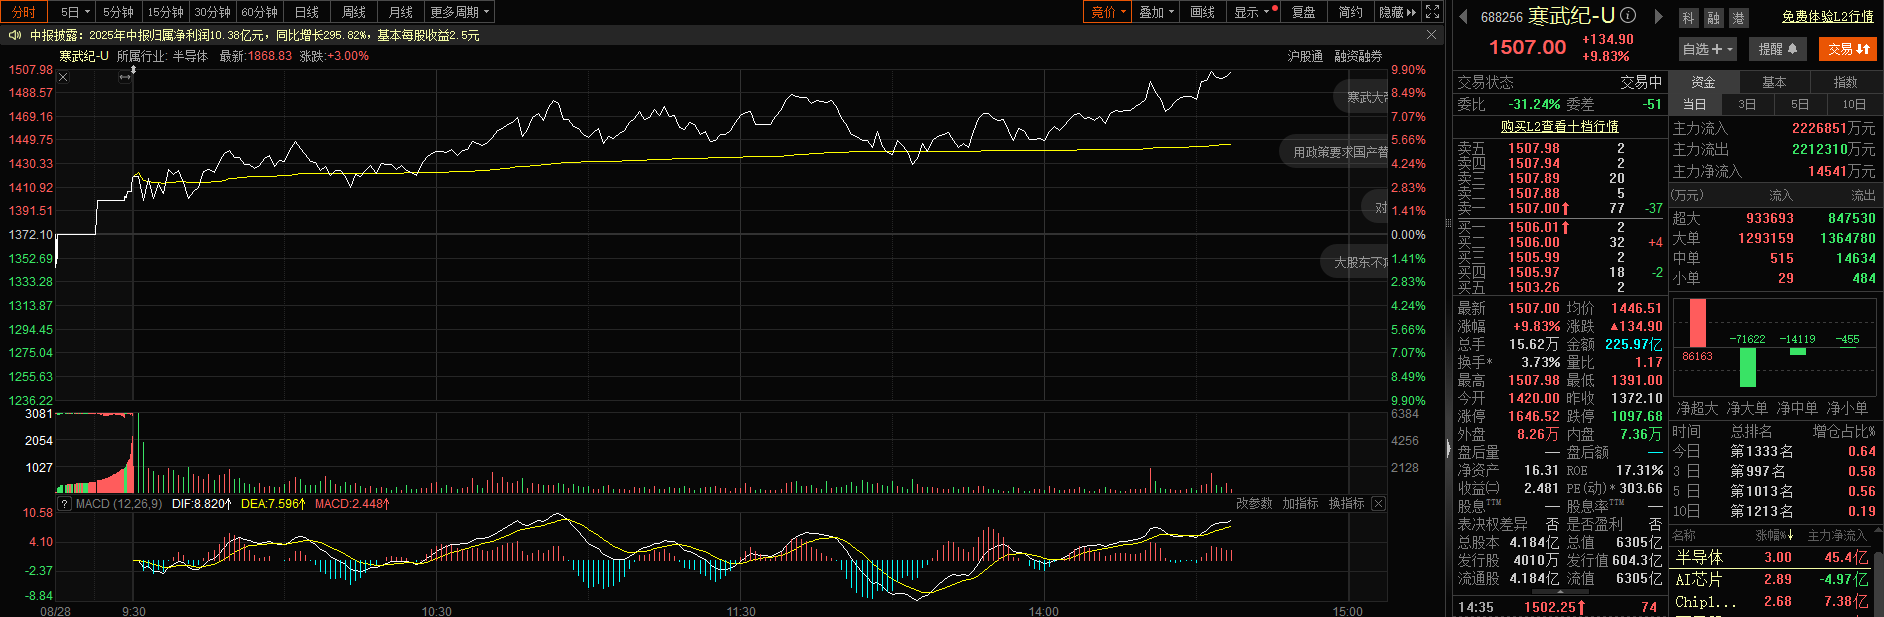
Task: Click 卖一 price 1507.00
Action: pos(1534,209)
